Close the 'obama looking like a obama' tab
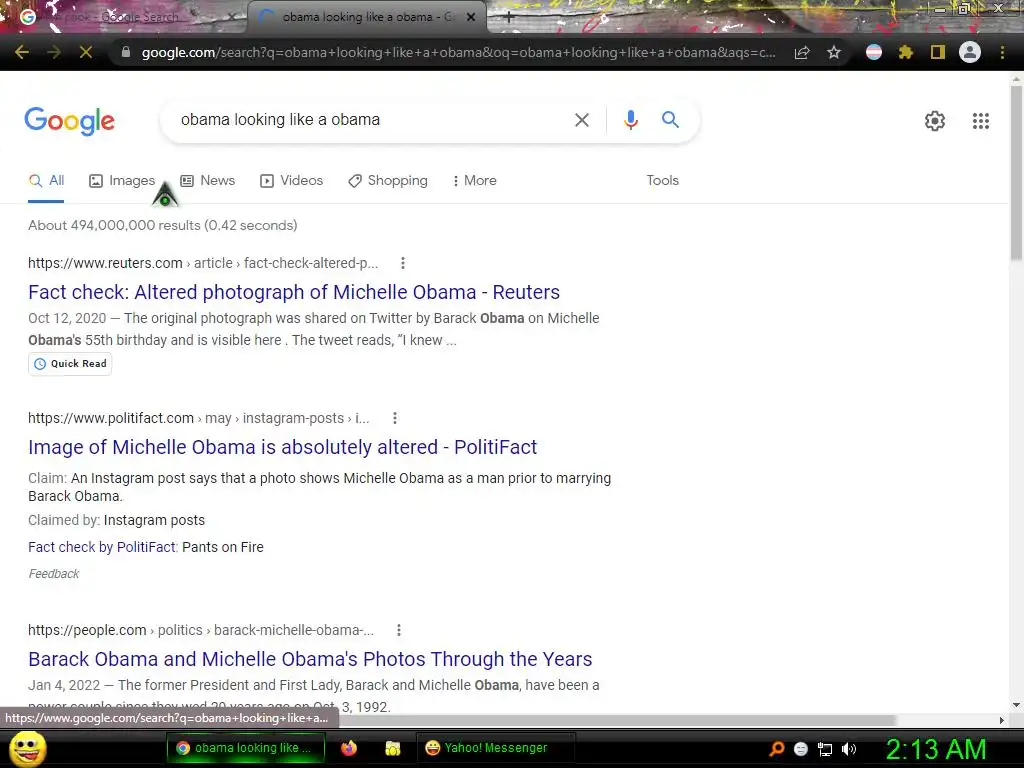This screenshot has height=768, width=1024. 471,18
